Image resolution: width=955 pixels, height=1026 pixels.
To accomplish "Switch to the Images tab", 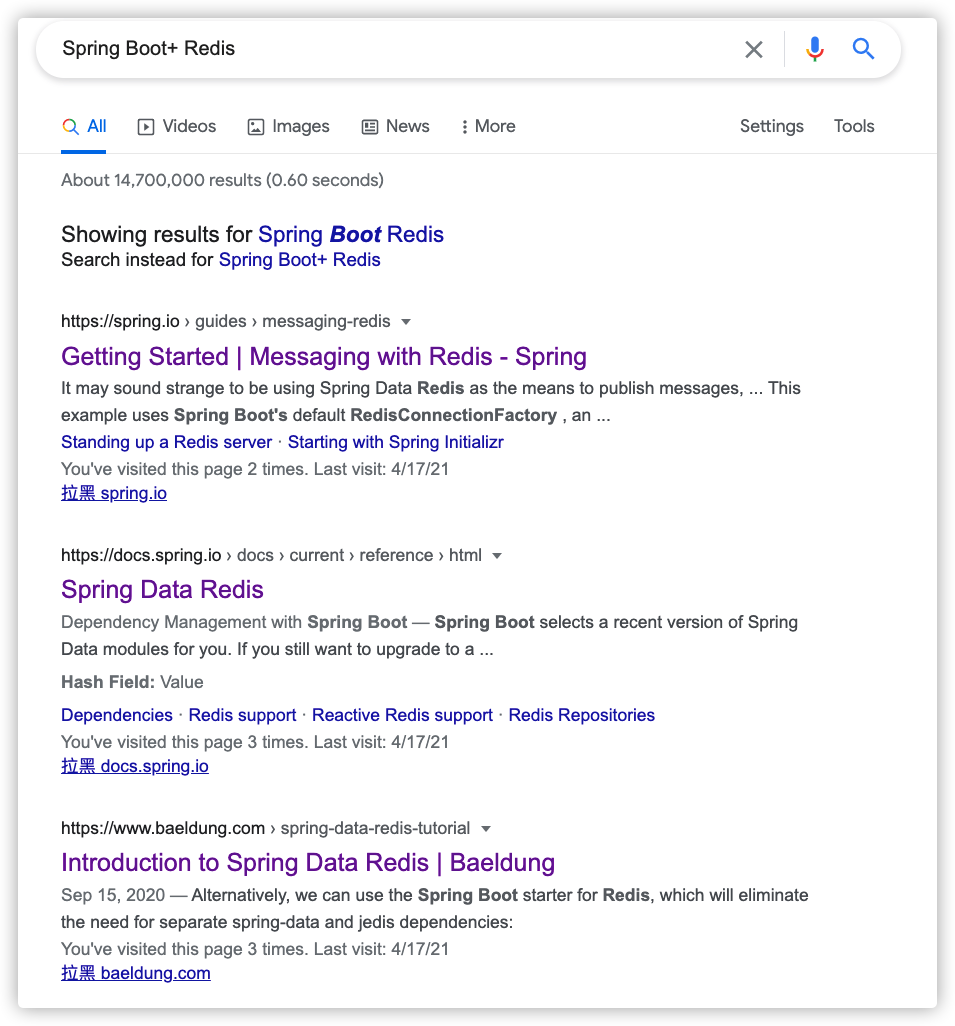I will [x=288, y=126].
